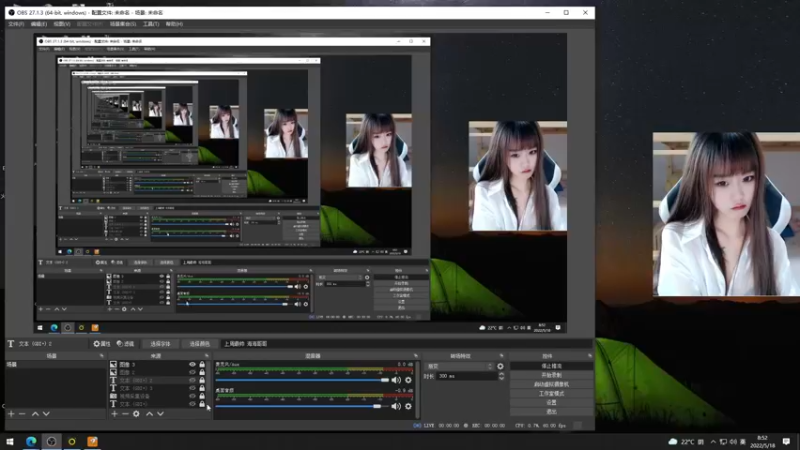Decrease transition 时长 with down arrow
Viewport: 800px width, 450px height.
pos(501,378)
